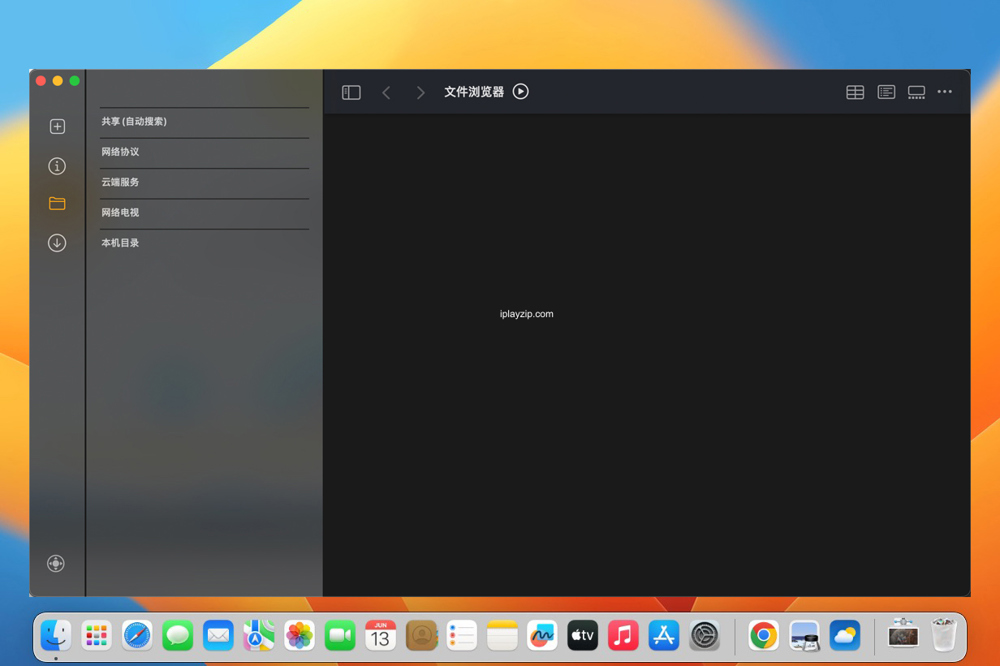The image size is (1000, 666).
Task: Open App Store from the Dock
Action: pyautogui.click(x=664, y=635)
